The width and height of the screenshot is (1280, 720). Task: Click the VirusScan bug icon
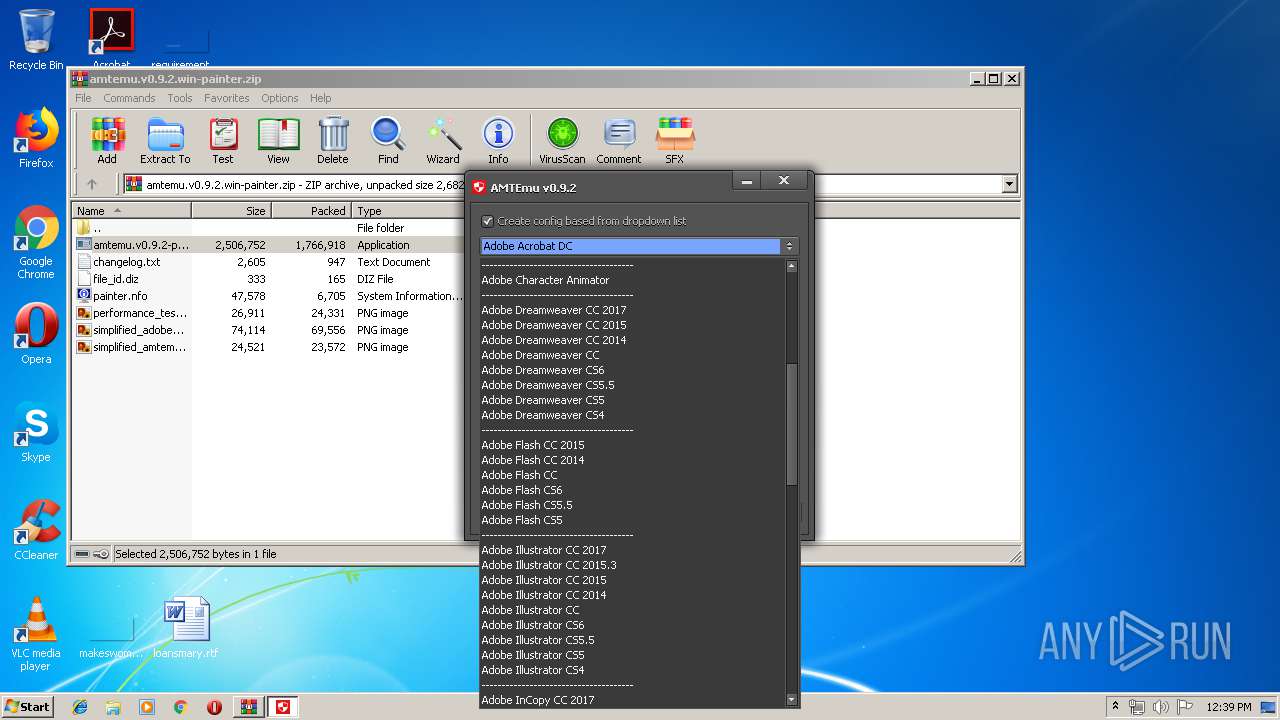[x=562, y=140]
